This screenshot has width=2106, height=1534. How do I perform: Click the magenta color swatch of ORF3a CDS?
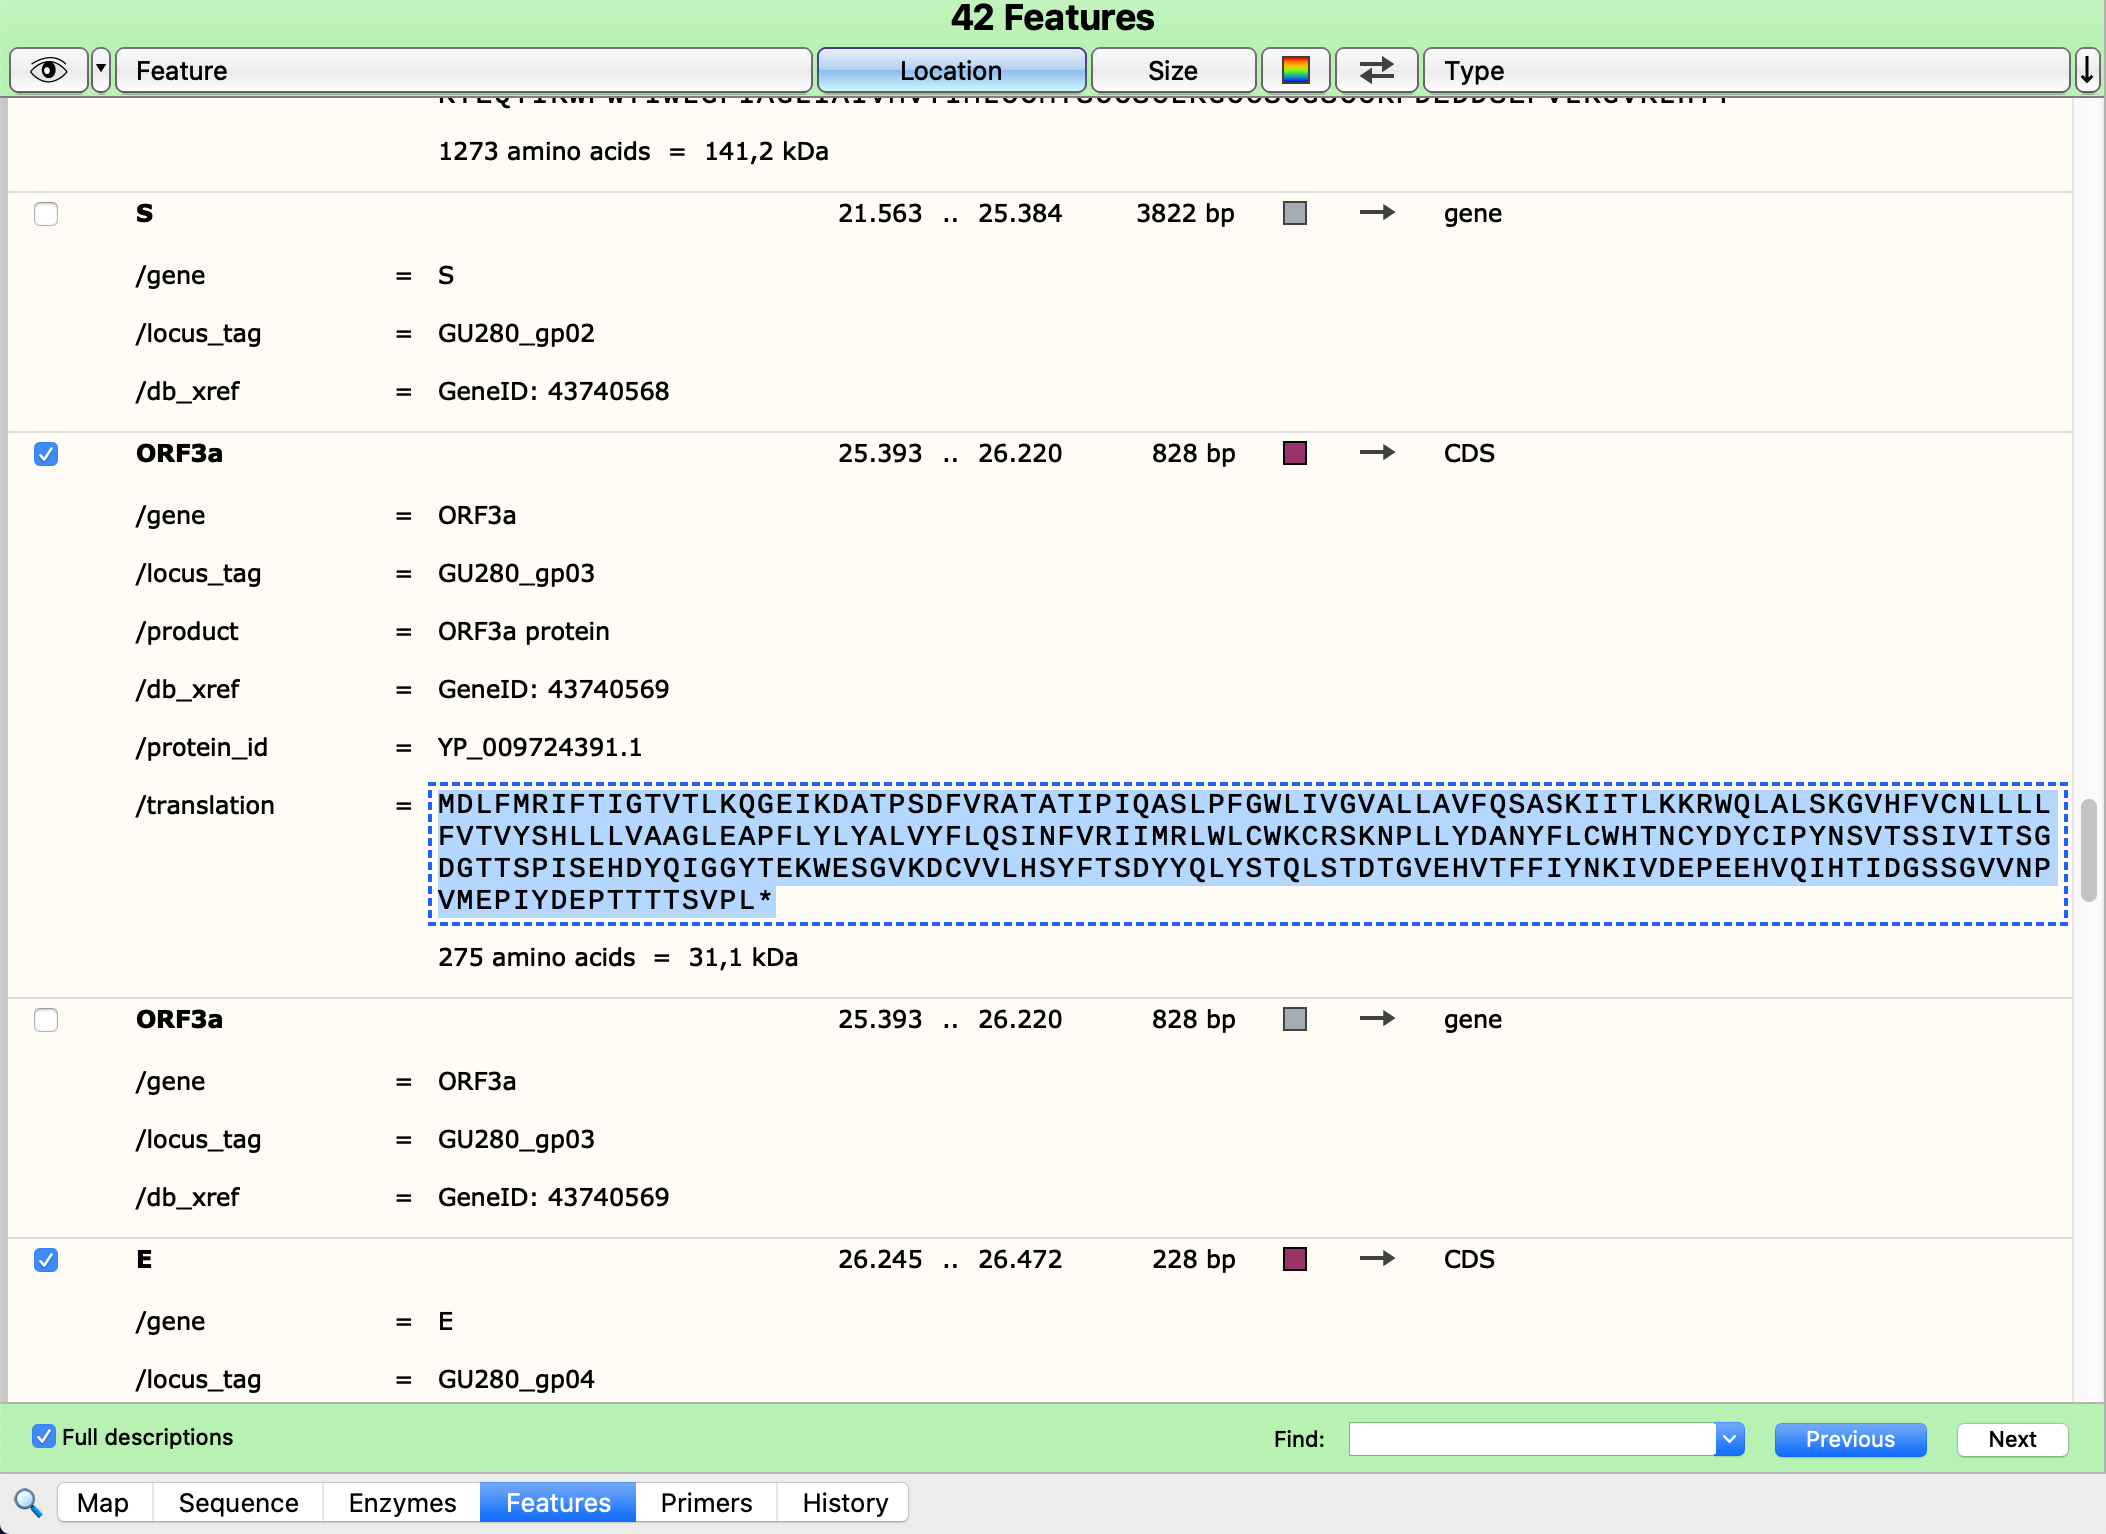(x=1295, y=453)
